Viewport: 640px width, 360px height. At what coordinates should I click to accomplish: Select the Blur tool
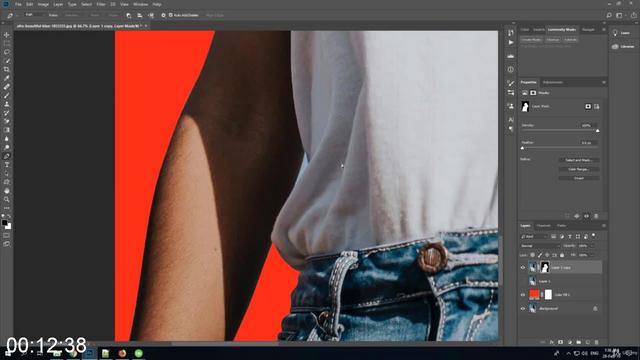coord(7,139)
